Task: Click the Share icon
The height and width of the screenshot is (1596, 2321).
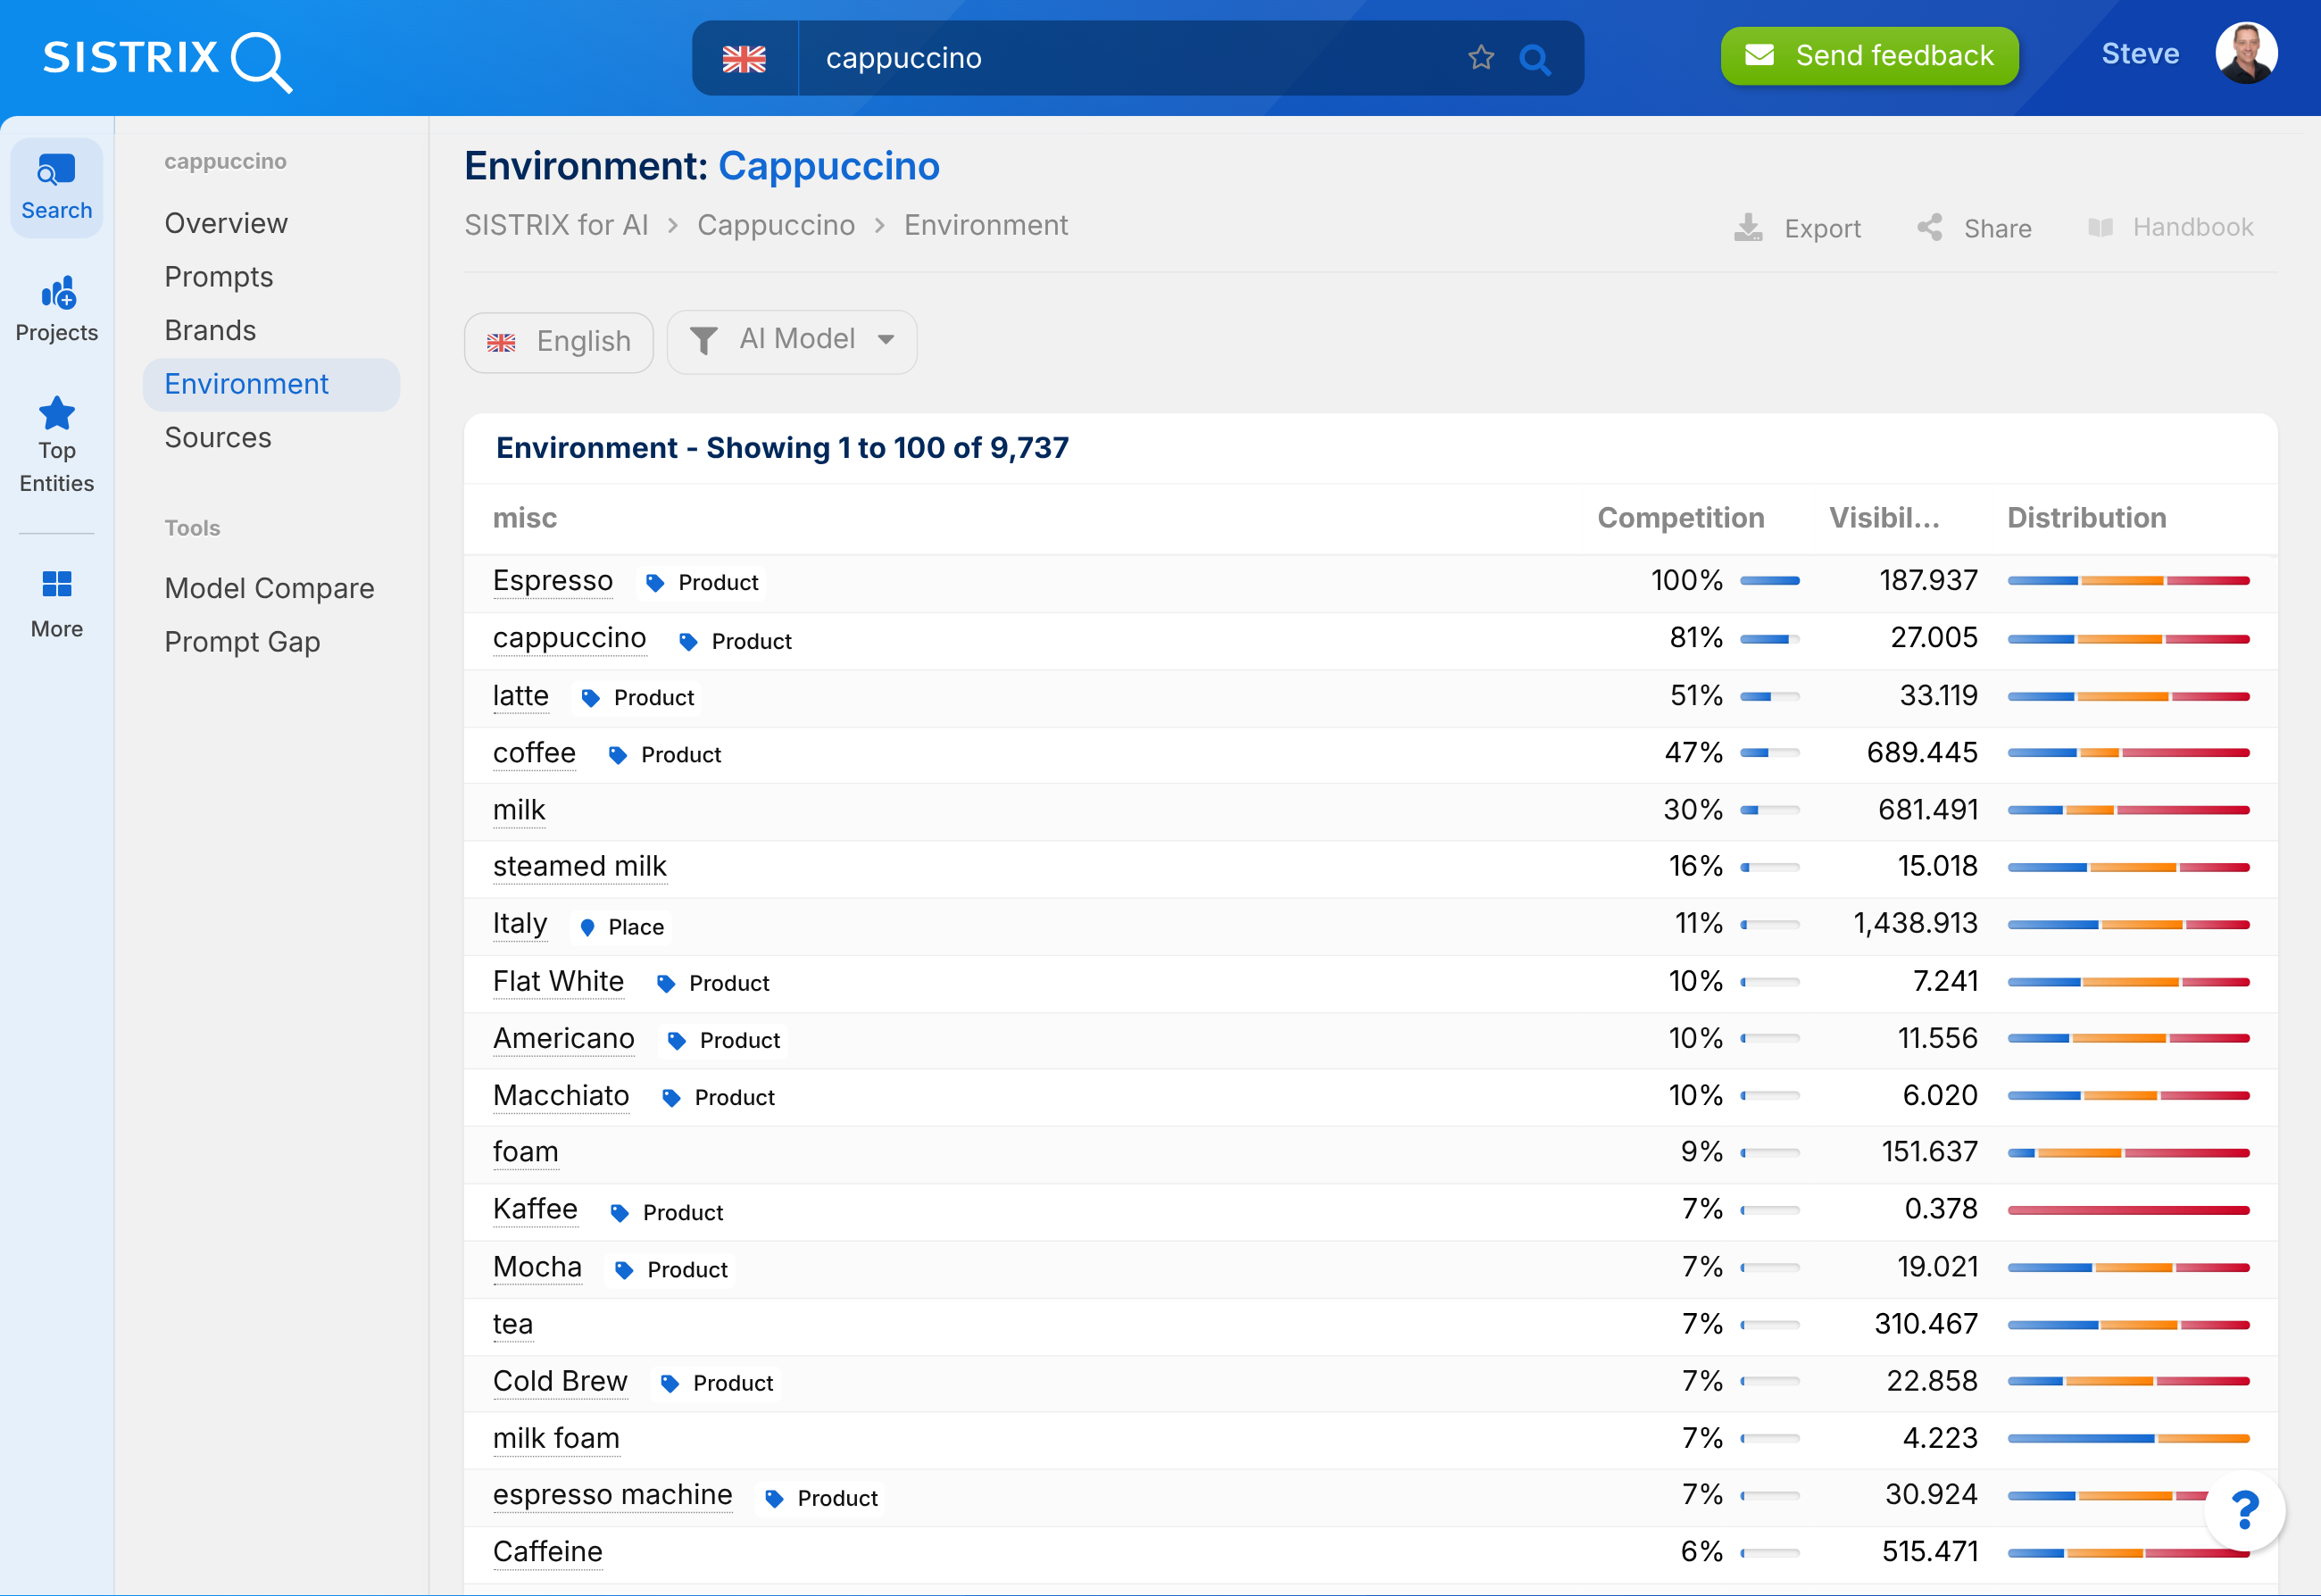Action: pyautogui.click(x=1929, y=228)
